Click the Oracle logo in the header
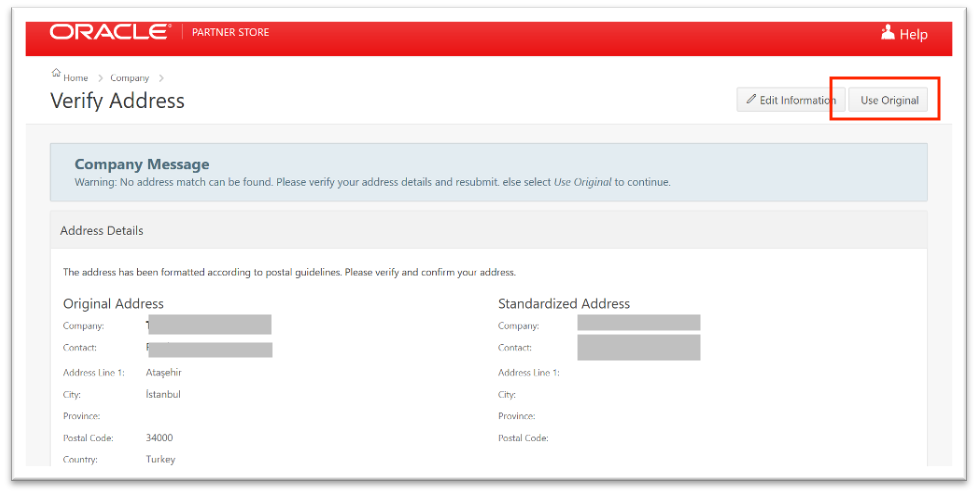Image resolution: width=977 pixels, height=493 pixels. pyautogui.click(x=109, y=33)
